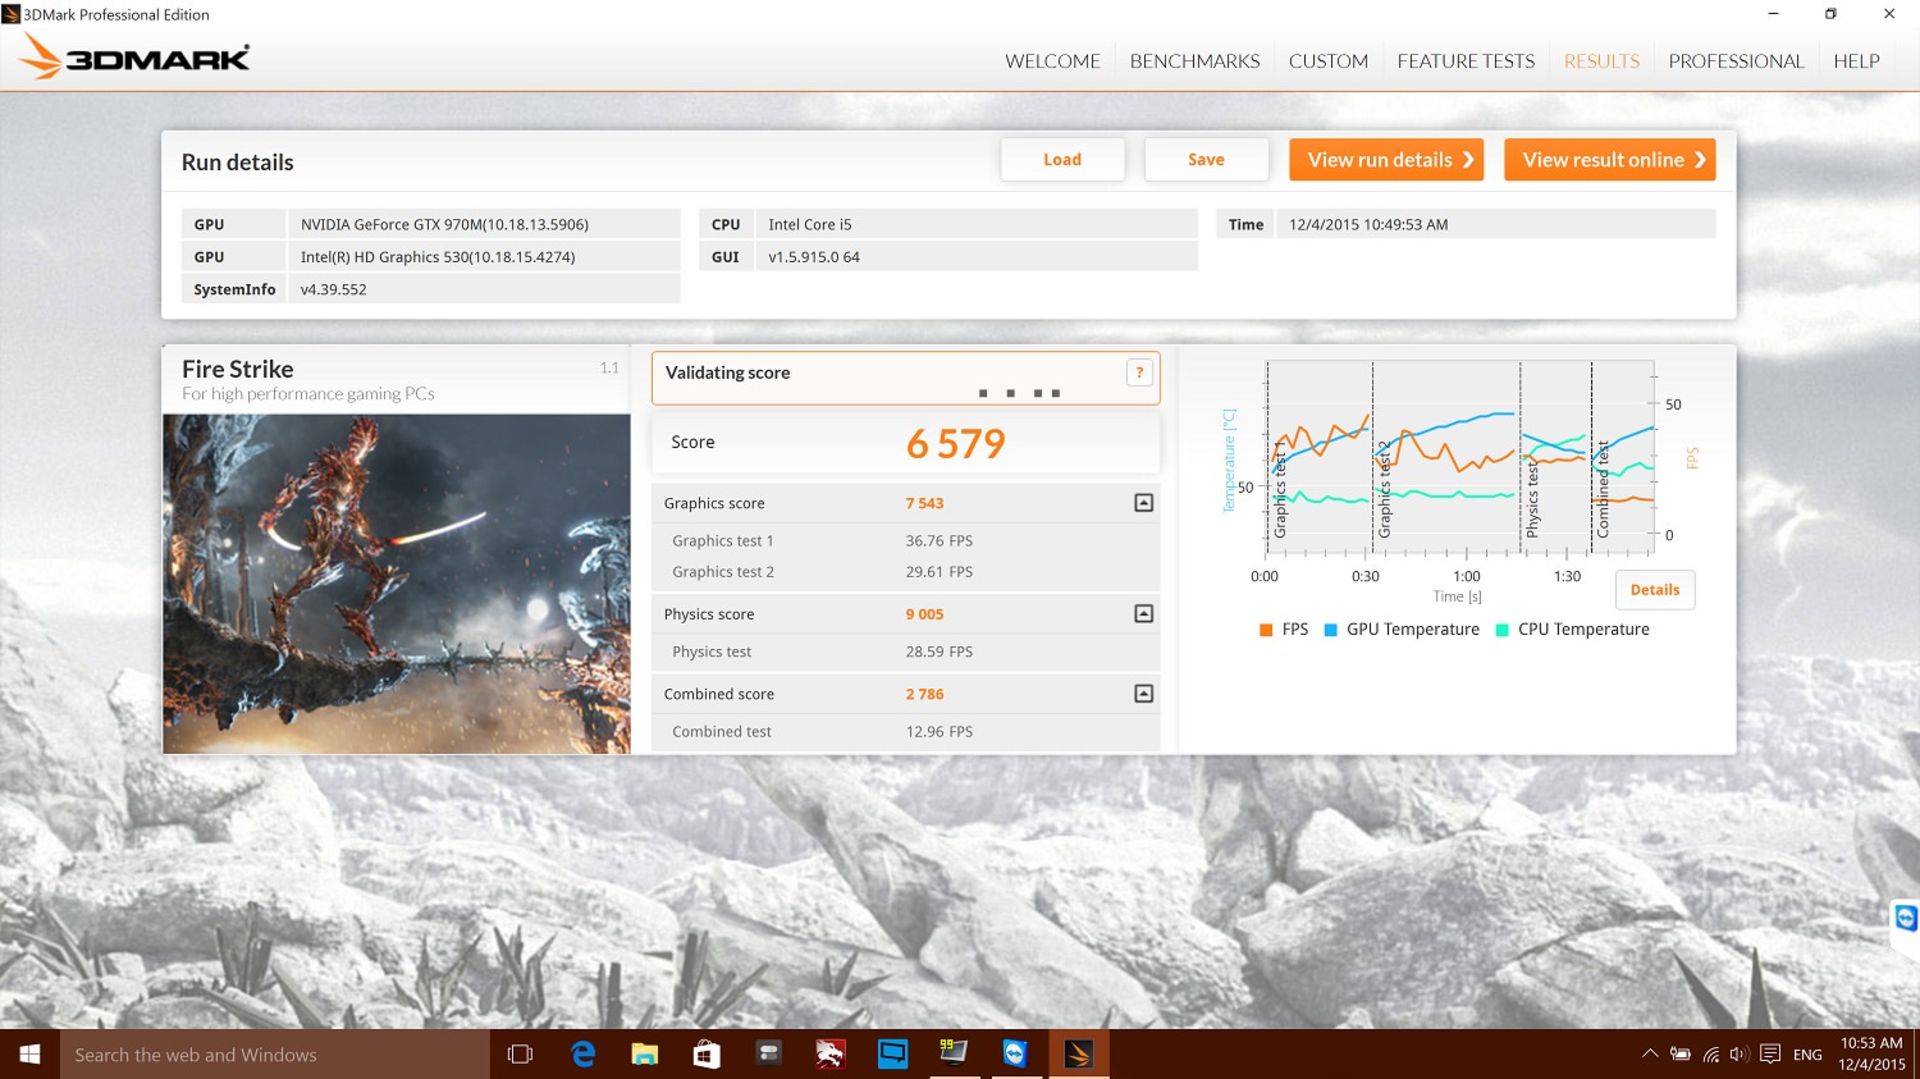Open the monitor app icon on taskbar
1920x1079 pixels.
[x=892, y=1055]
